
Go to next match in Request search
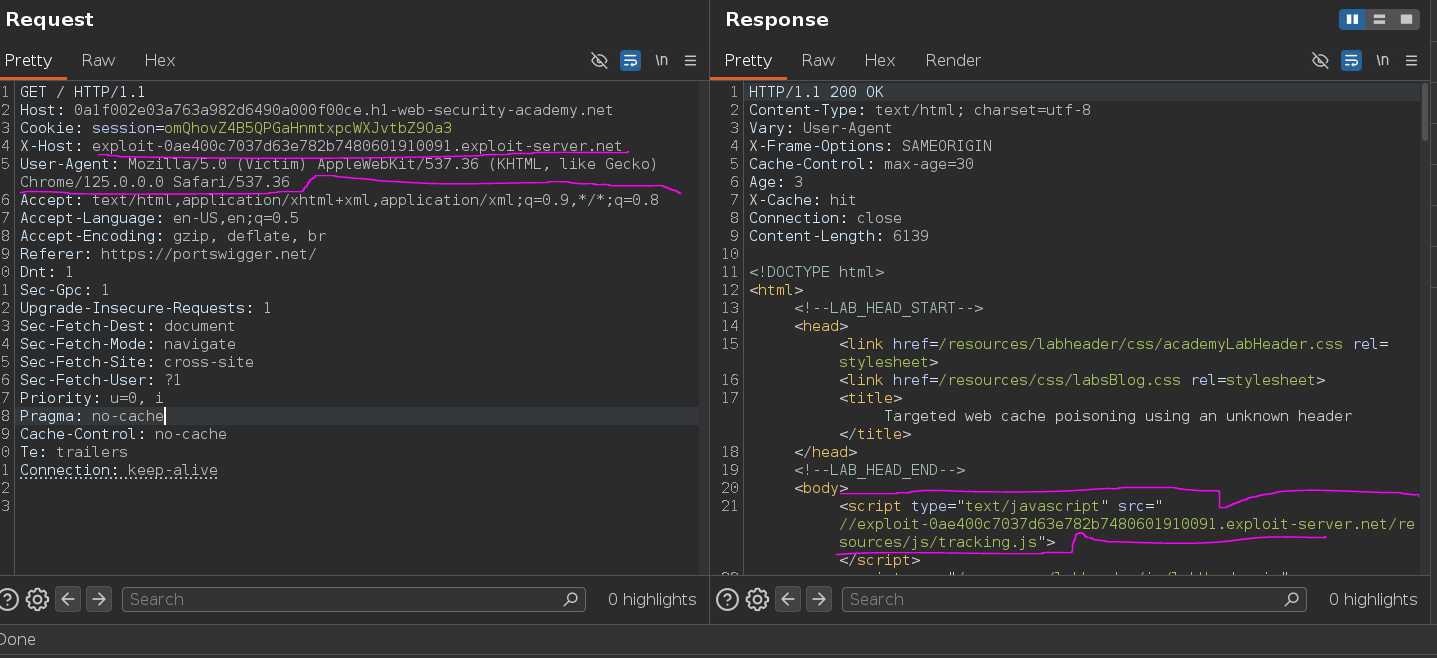coord(98,599)
